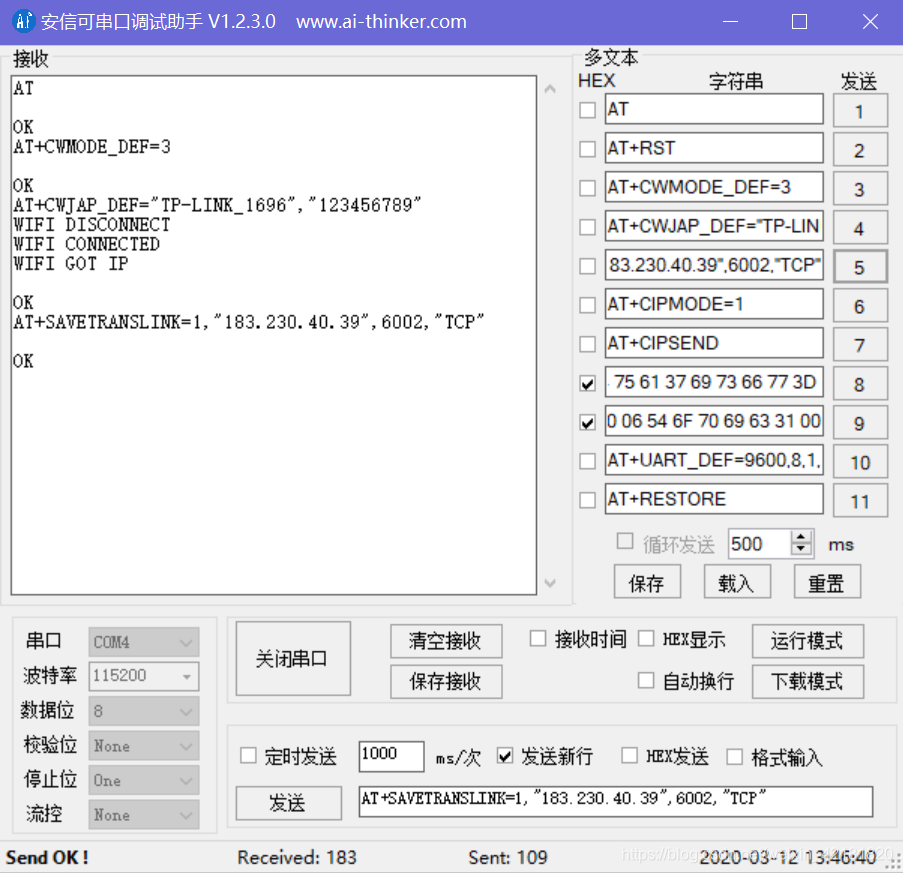Image resolution: width=903 pixels, height=873 pixels.
Task: Enable HEX显示 checkbox
Action: pos(646,639)
